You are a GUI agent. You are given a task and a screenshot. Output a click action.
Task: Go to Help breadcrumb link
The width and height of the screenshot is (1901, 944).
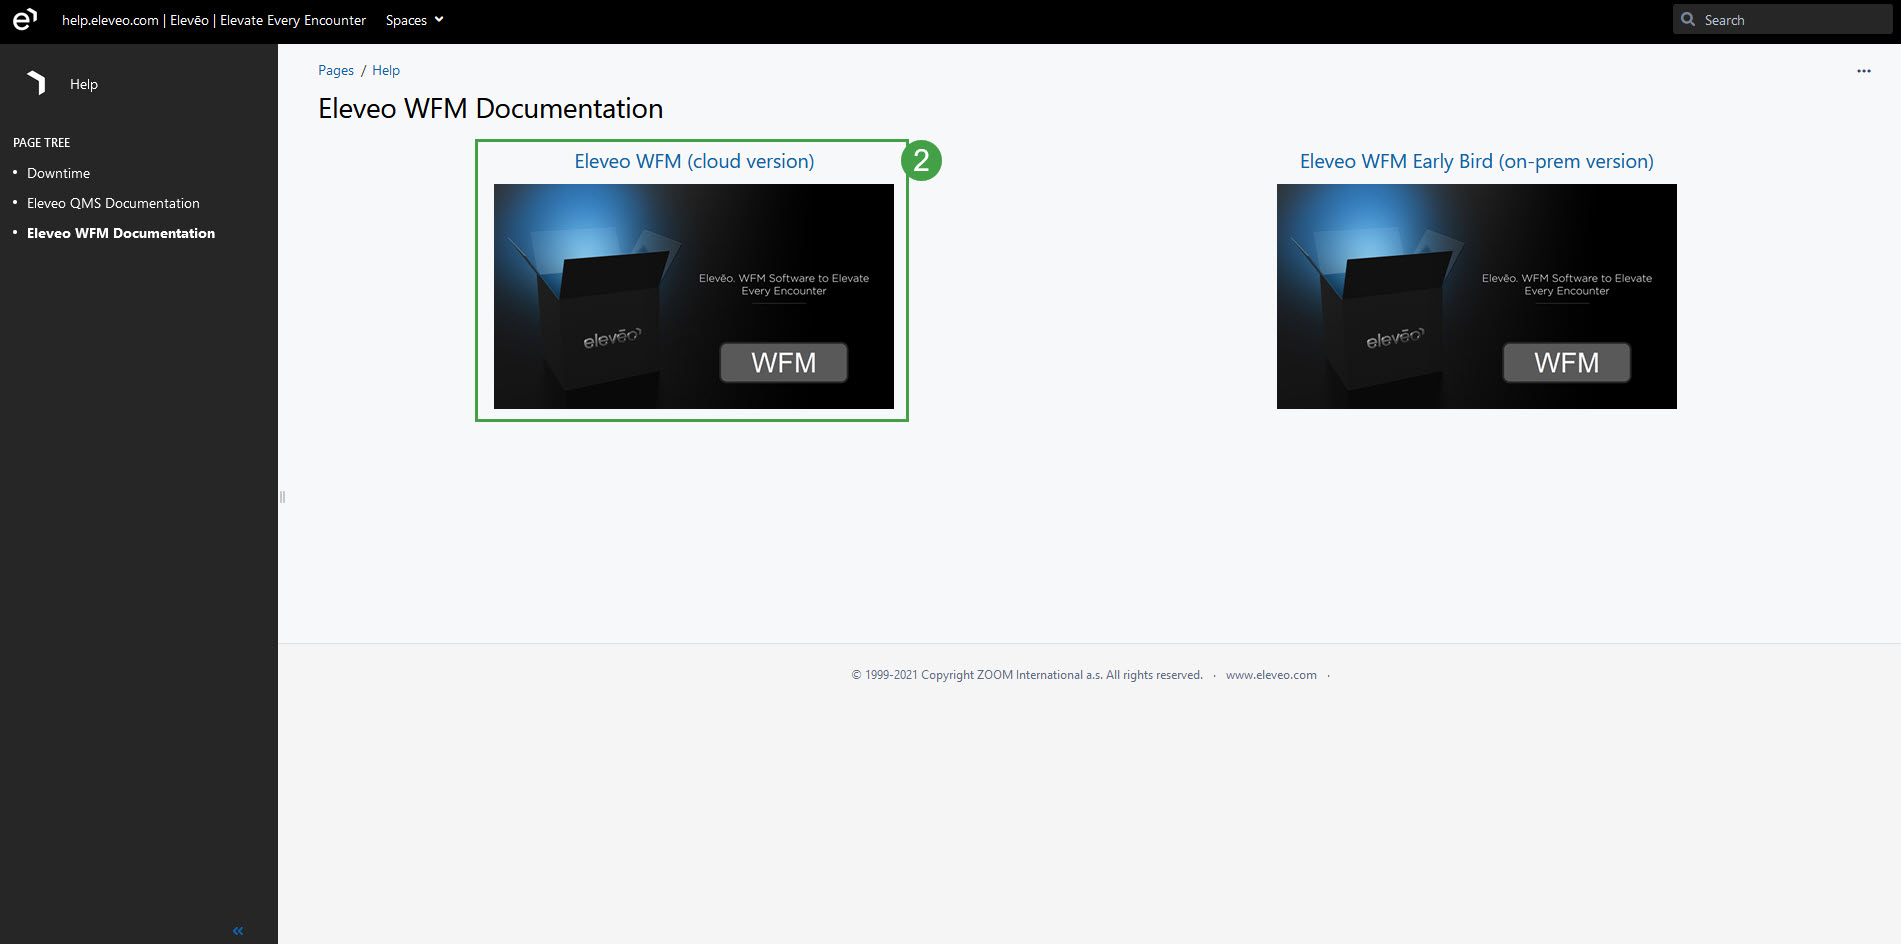pos(386,70)
